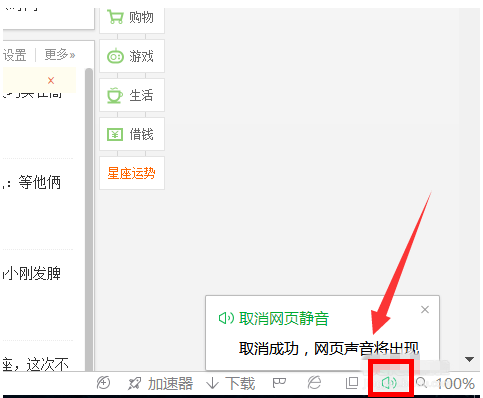483x398 pixels.
Task: Click the flag icon in status bar
Action: [x=279, y=383]
